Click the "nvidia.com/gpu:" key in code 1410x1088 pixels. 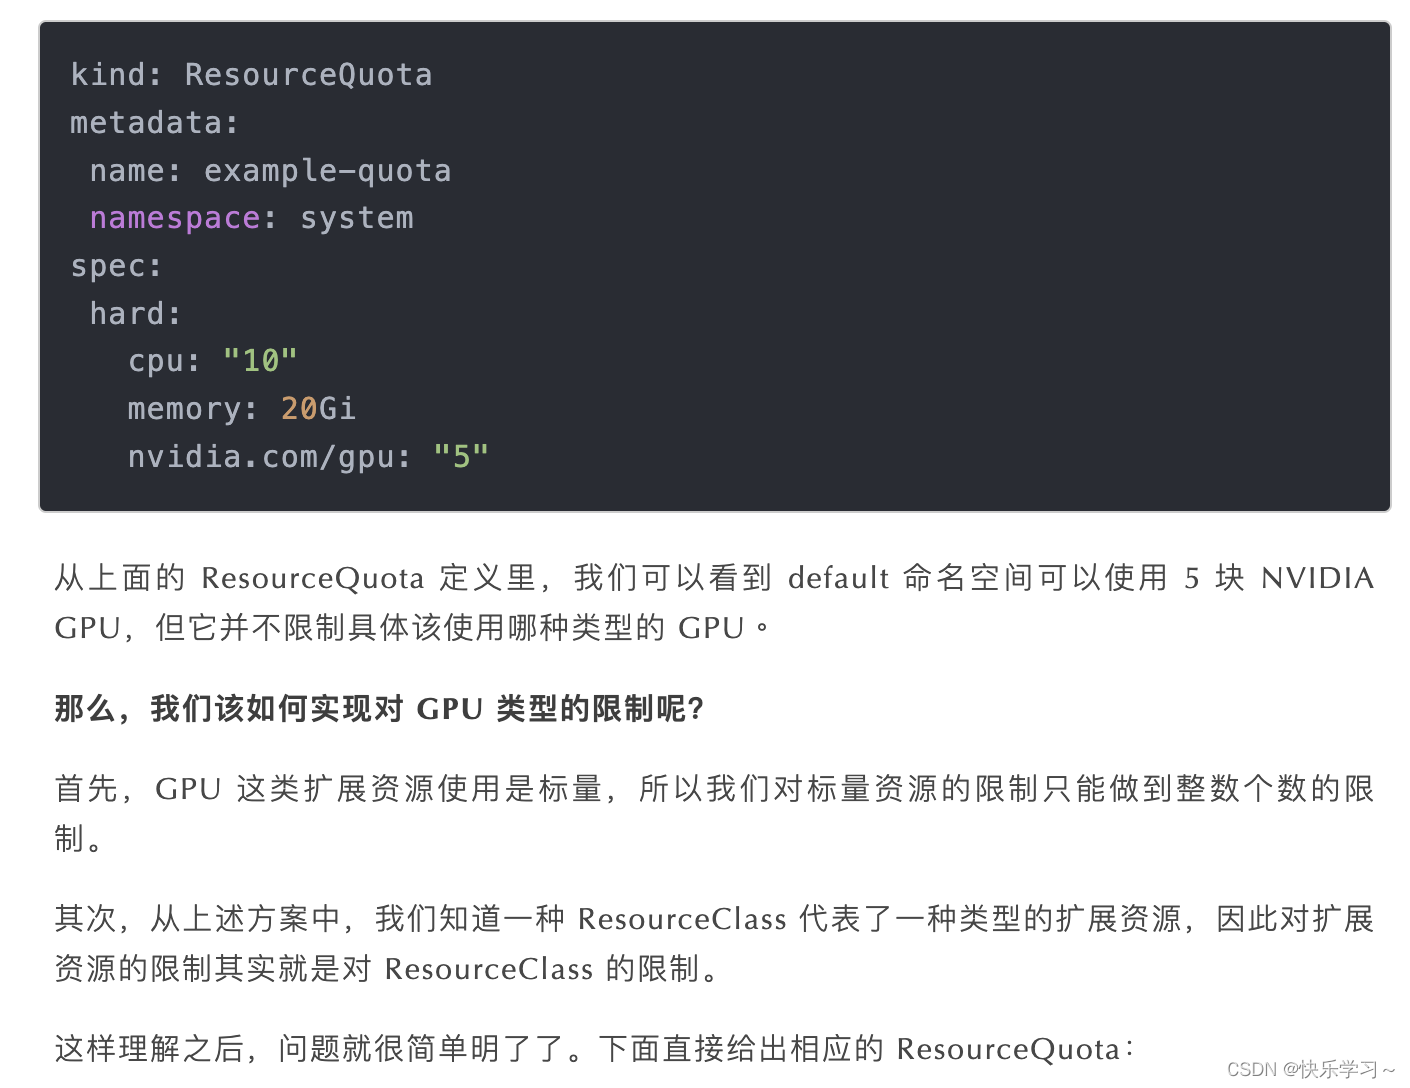click(268, 457)
